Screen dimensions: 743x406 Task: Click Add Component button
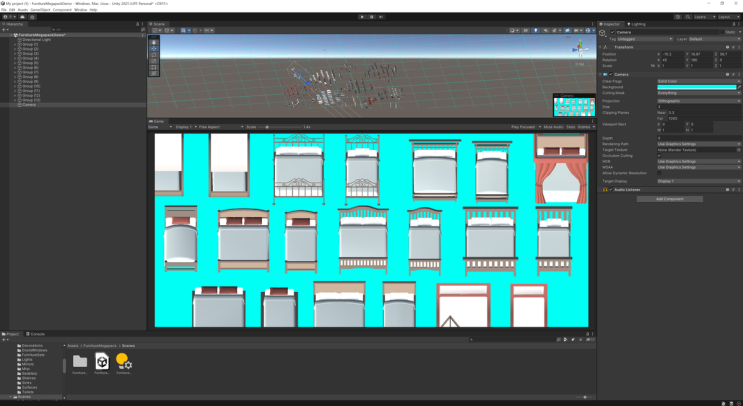(x=670, y=199)
